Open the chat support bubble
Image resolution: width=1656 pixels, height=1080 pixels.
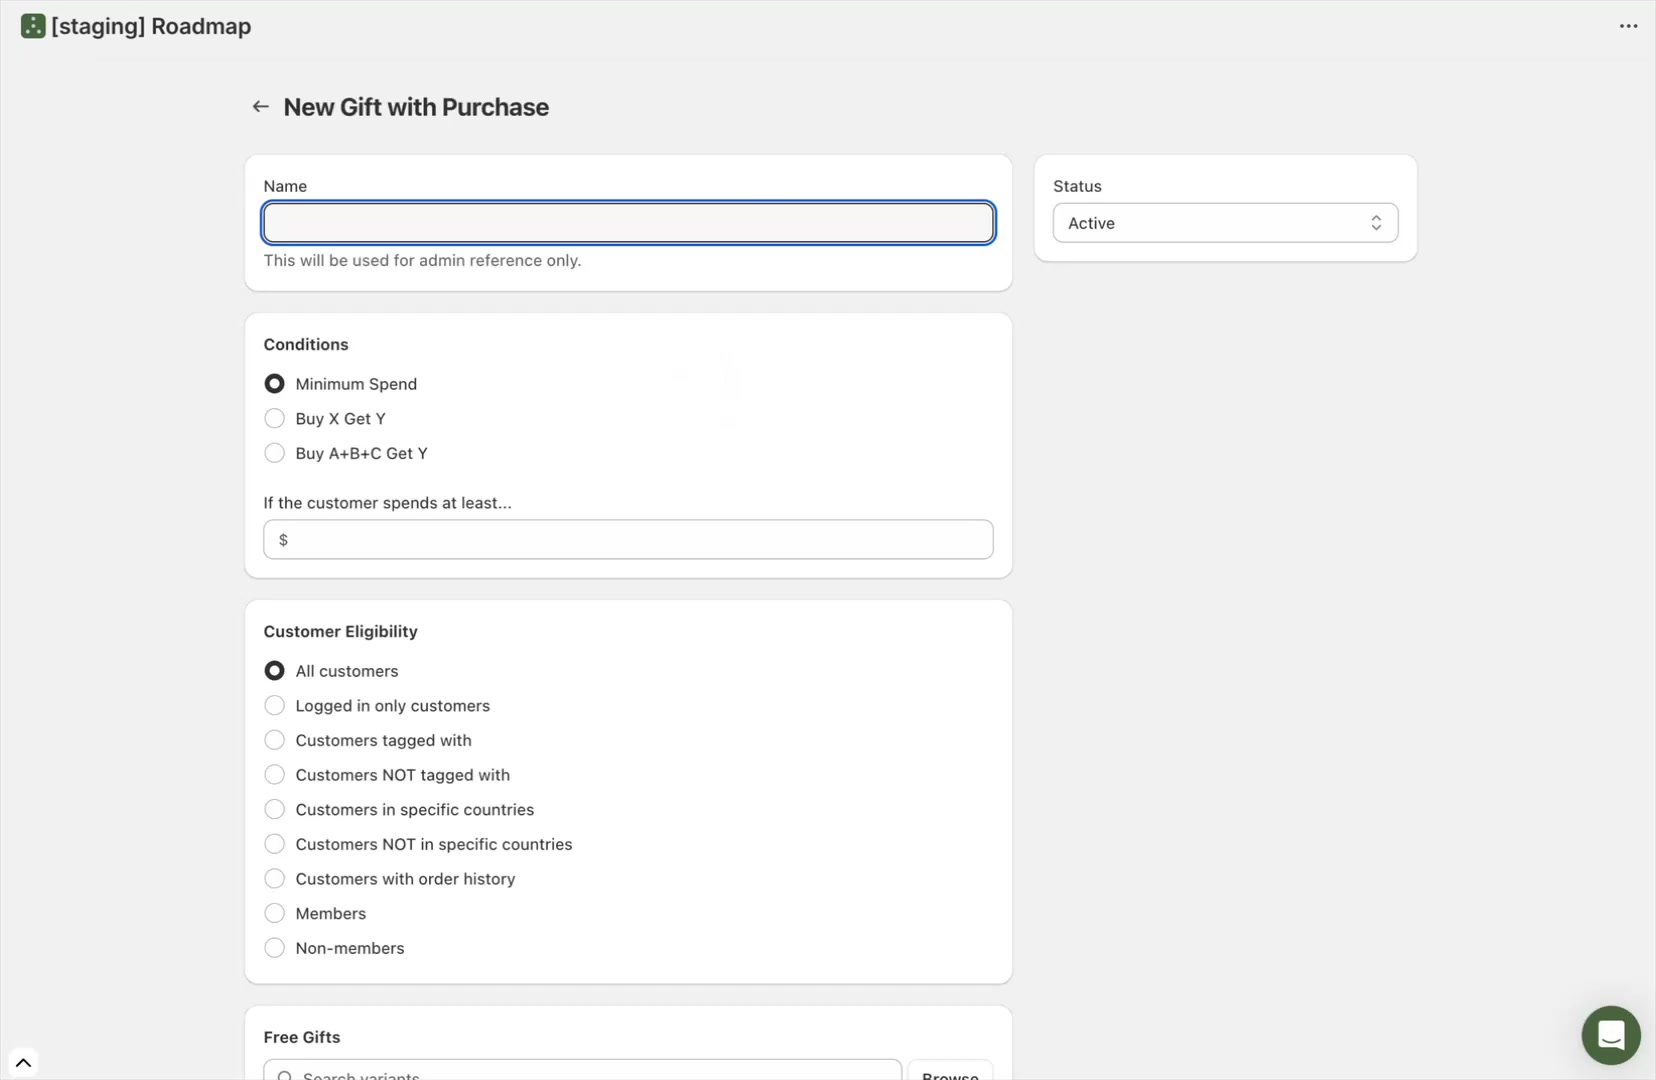(1610, 1035)
